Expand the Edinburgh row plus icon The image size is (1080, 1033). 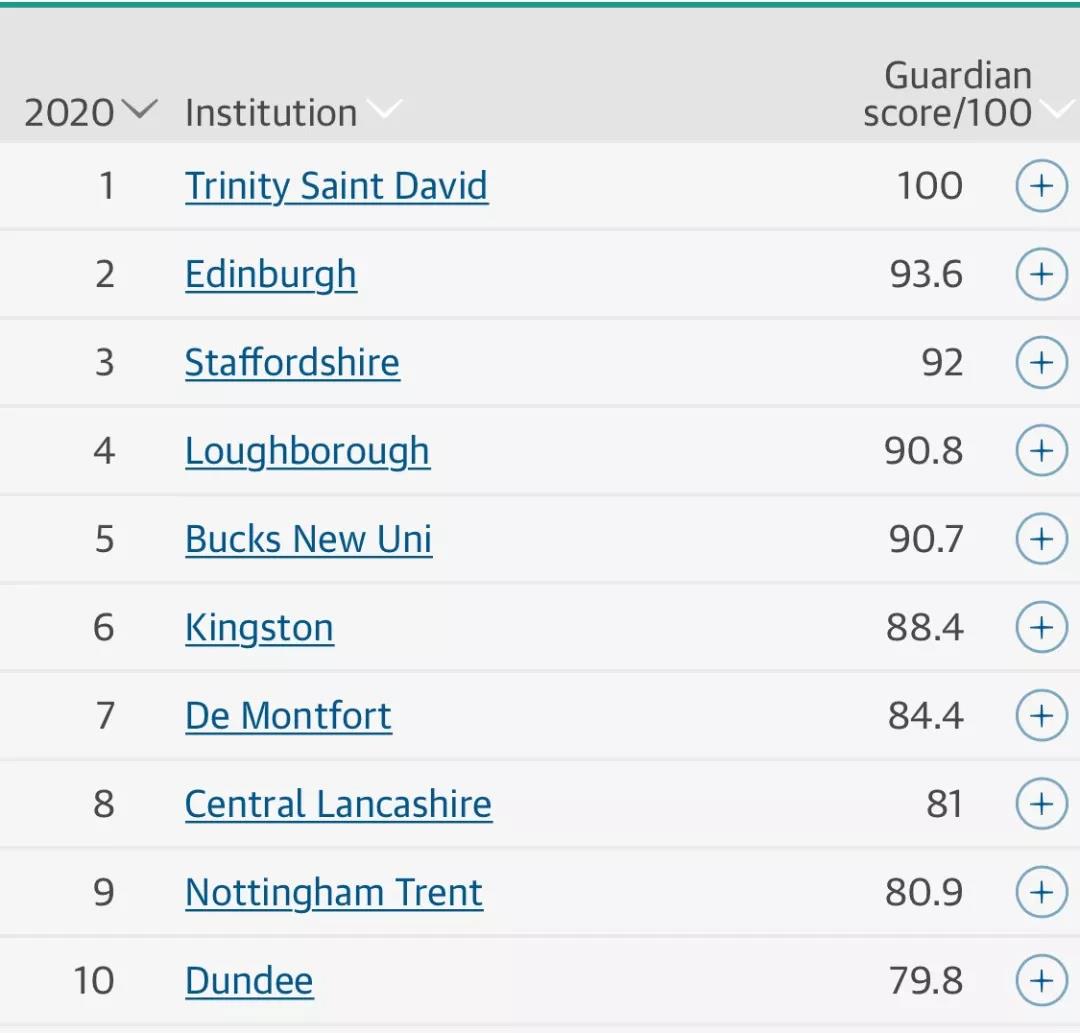point(1041,274)
